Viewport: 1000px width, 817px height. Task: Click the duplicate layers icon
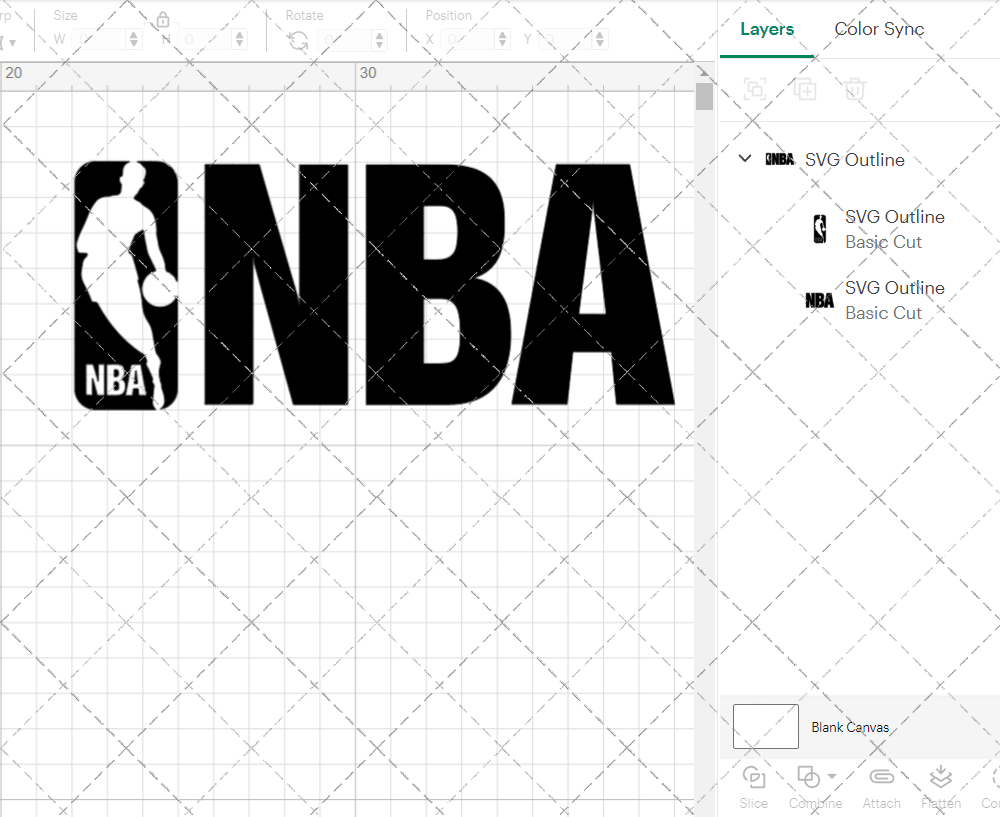805,89
